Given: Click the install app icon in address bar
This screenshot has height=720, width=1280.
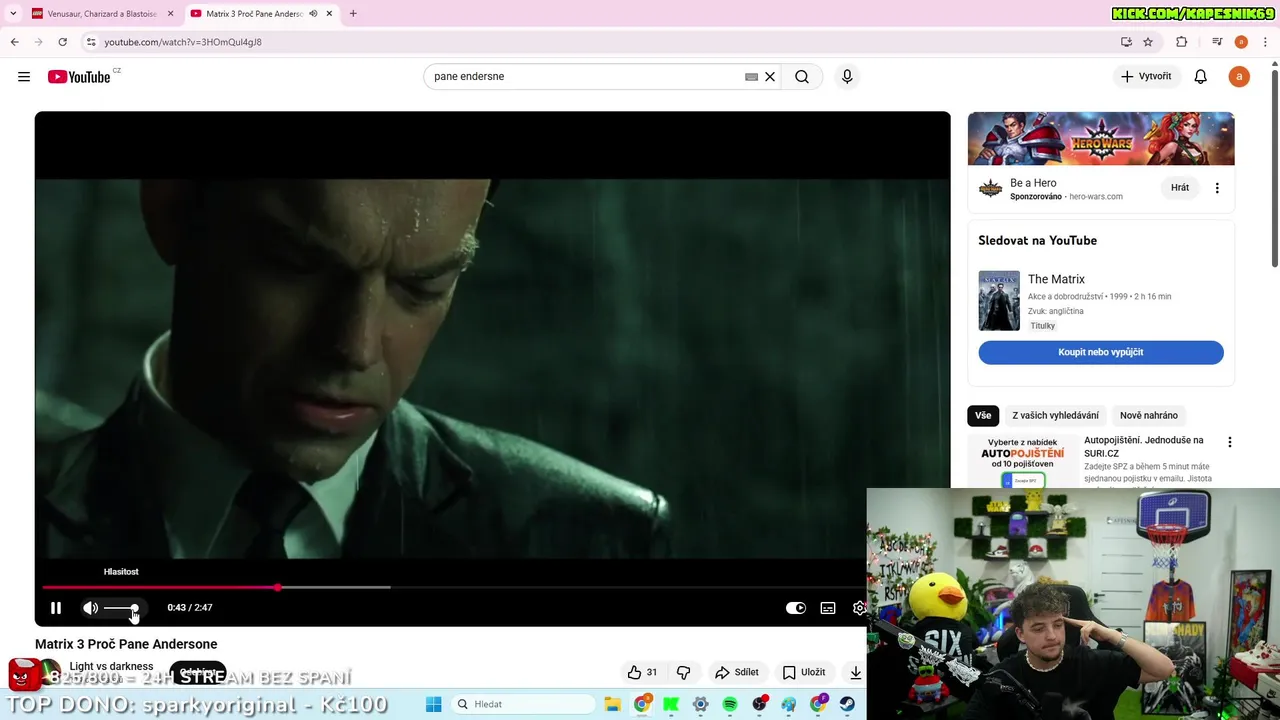Looking at the screenshot, I should point(1126,42).
